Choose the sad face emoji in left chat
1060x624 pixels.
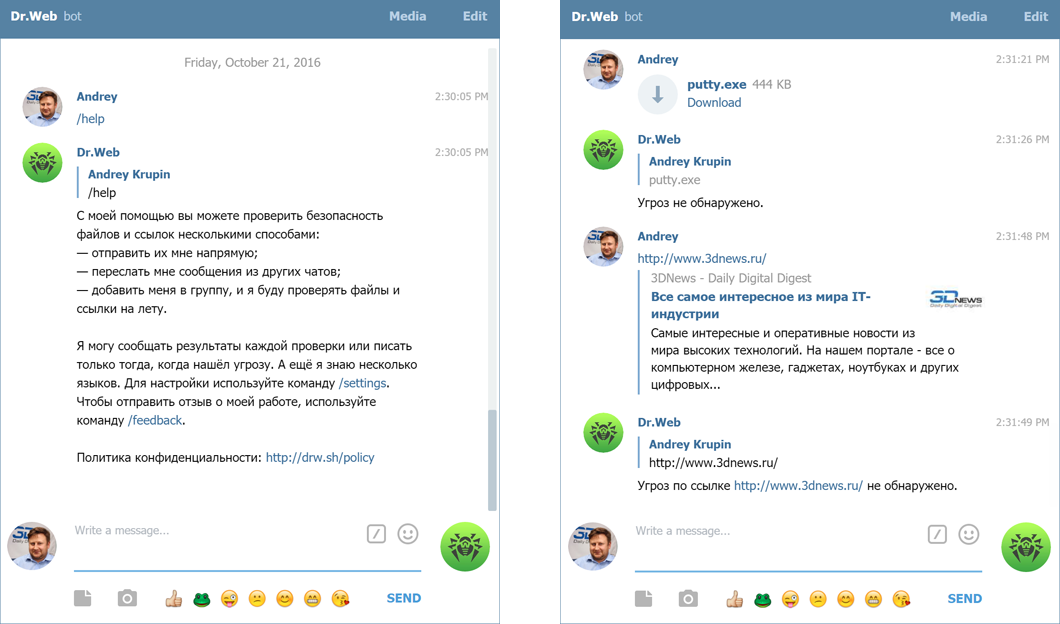(257, 598)
